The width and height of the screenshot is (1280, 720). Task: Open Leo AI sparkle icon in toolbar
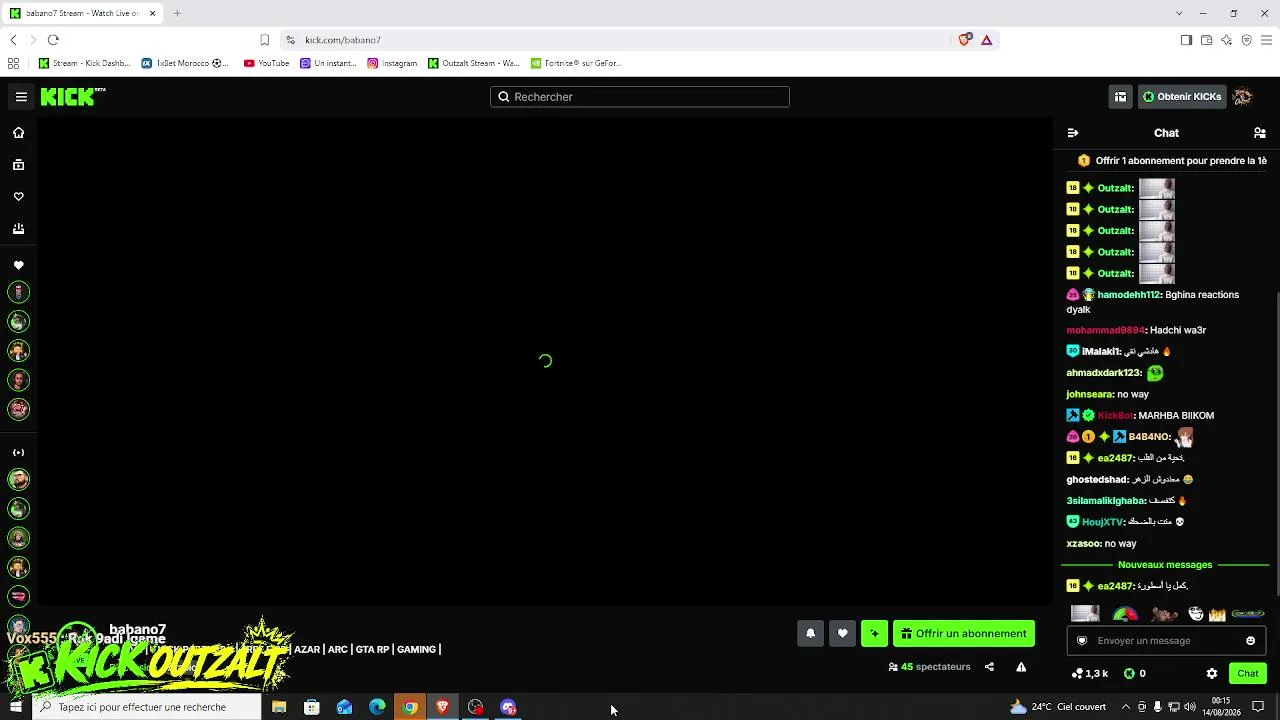coord(1226,40)
